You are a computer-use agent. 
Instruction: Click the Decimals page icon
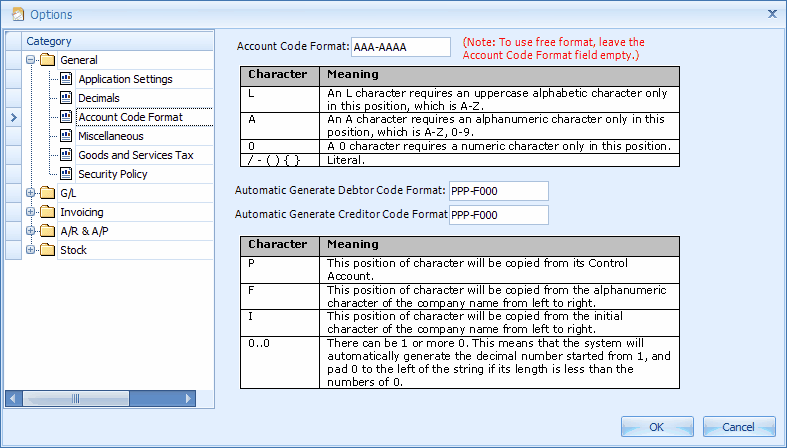(x=66, y=98)
